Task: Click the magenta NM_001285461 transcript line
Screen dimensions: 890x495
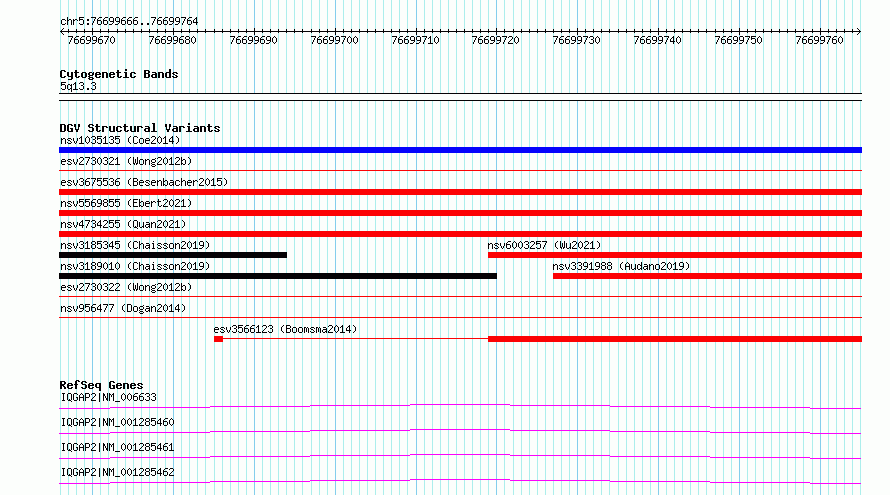Action: [460, 456]
